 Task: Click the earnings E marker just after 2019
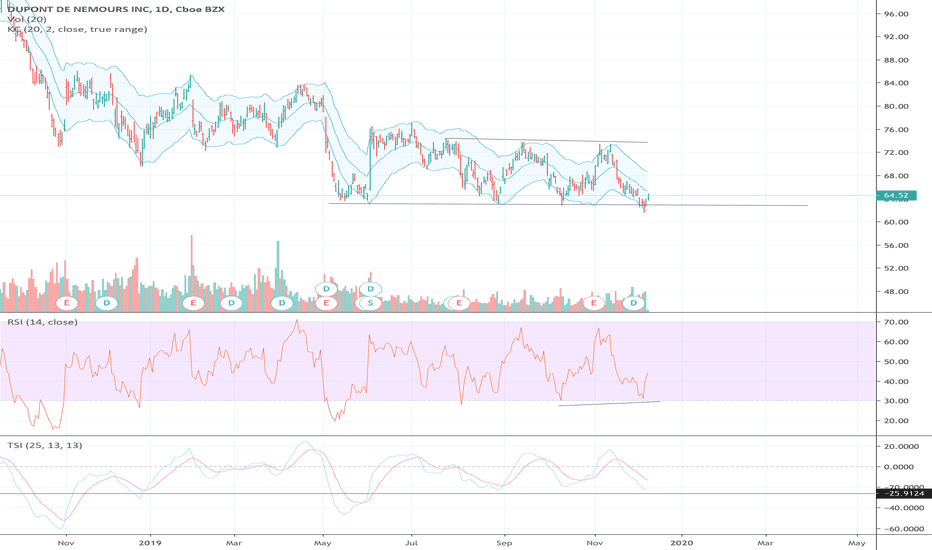pyautogui.click(x=193, y=303)
